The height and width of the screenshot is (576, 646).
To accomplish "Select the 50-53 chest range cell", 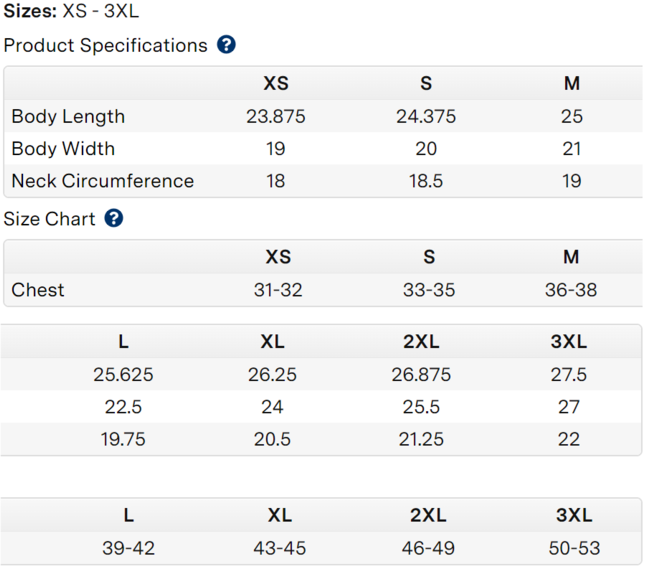I will (575, 549).
